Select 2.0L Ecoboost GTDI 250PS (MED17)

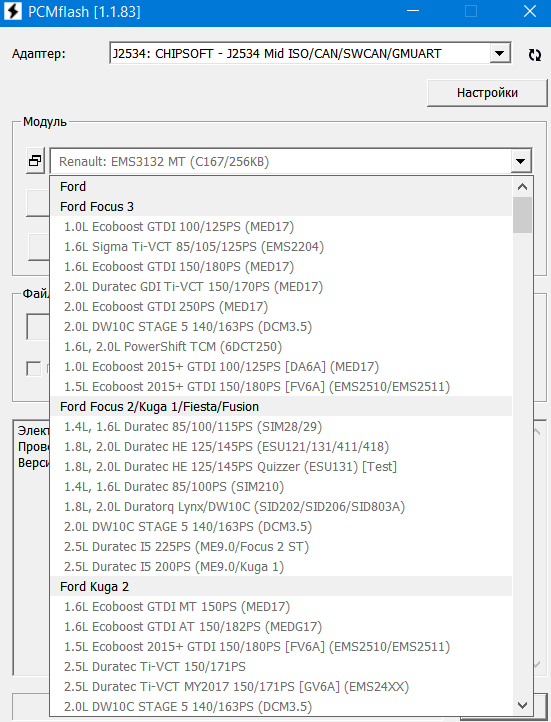pos(281,307)
